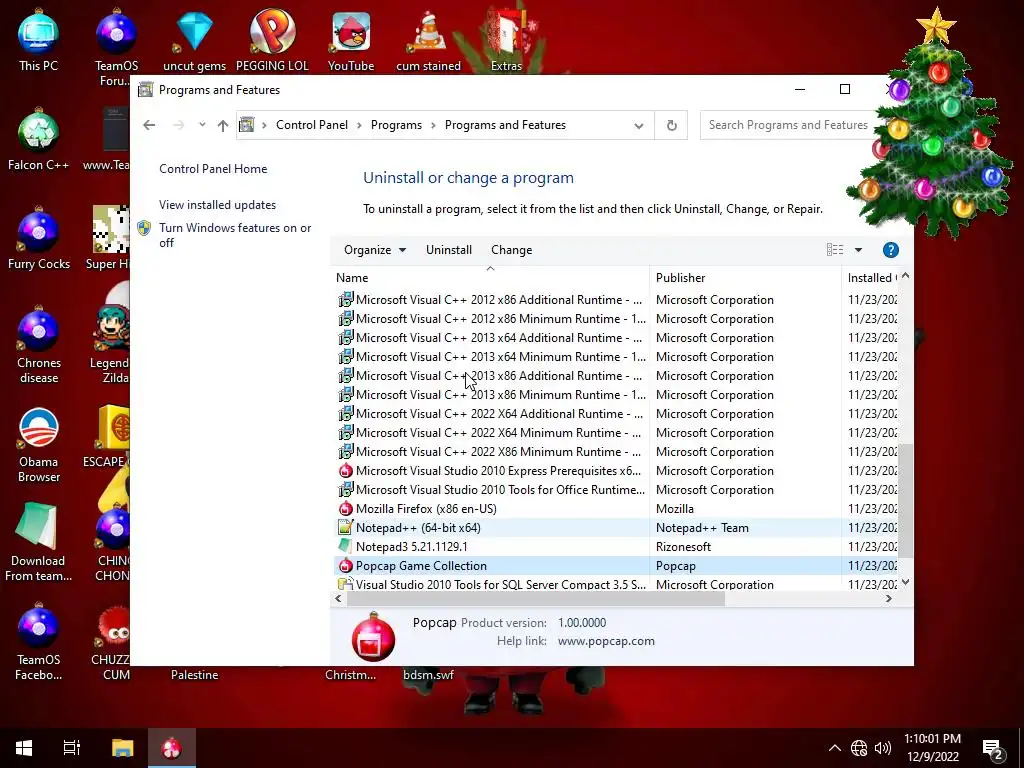Select the Mozilla Firefox program icon
This screenshot has height=768, width=1024.
click(x=345, y=509)
